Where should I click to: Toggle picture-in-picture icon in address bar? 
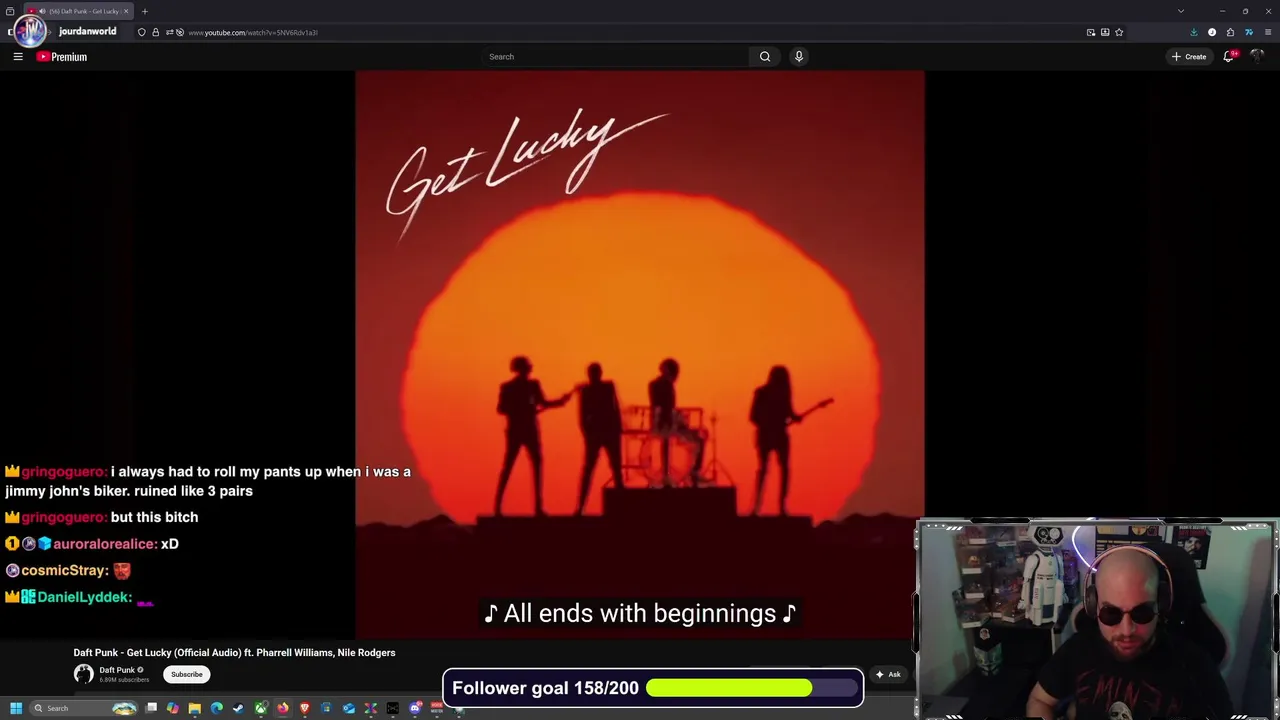(x=1091, y=33)
